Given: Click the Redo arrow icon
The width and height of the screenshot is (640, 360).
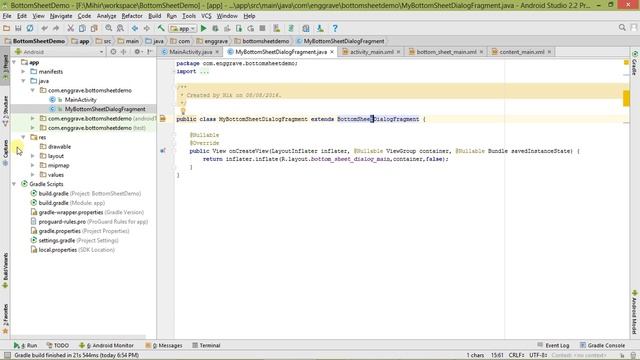Looking at the screenshot, I should pyautogui.click(x=56, y=28).
